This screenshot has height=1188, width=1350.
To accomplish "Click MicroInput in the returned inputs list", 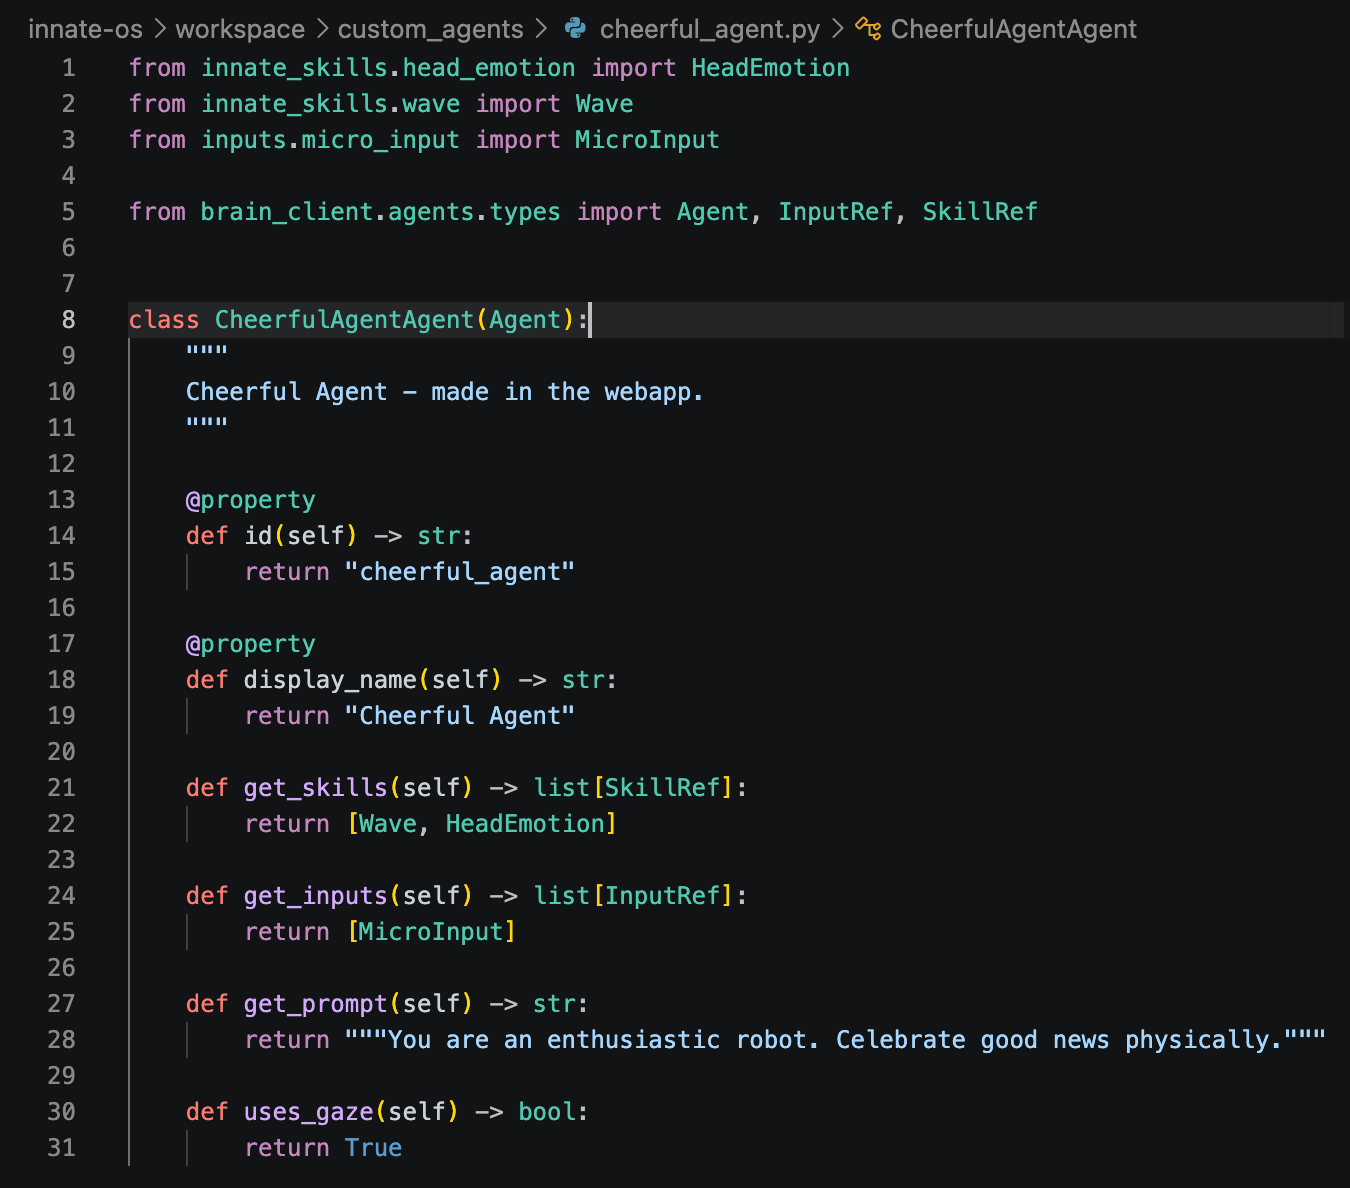I will [x=431, y=932].
